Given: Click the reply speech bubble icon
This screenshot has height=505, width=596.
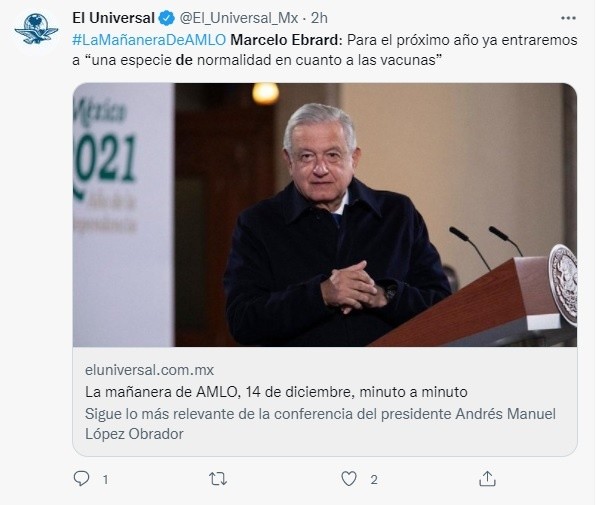Looking at the screenshot, I should (x=81, y=478).
